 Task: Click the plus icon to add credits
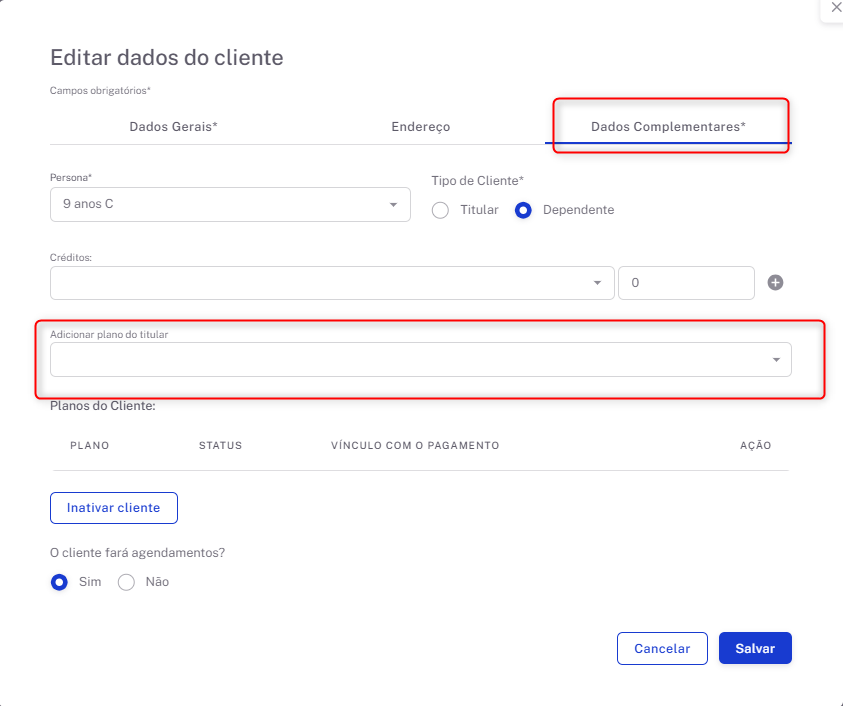(775, 283)
